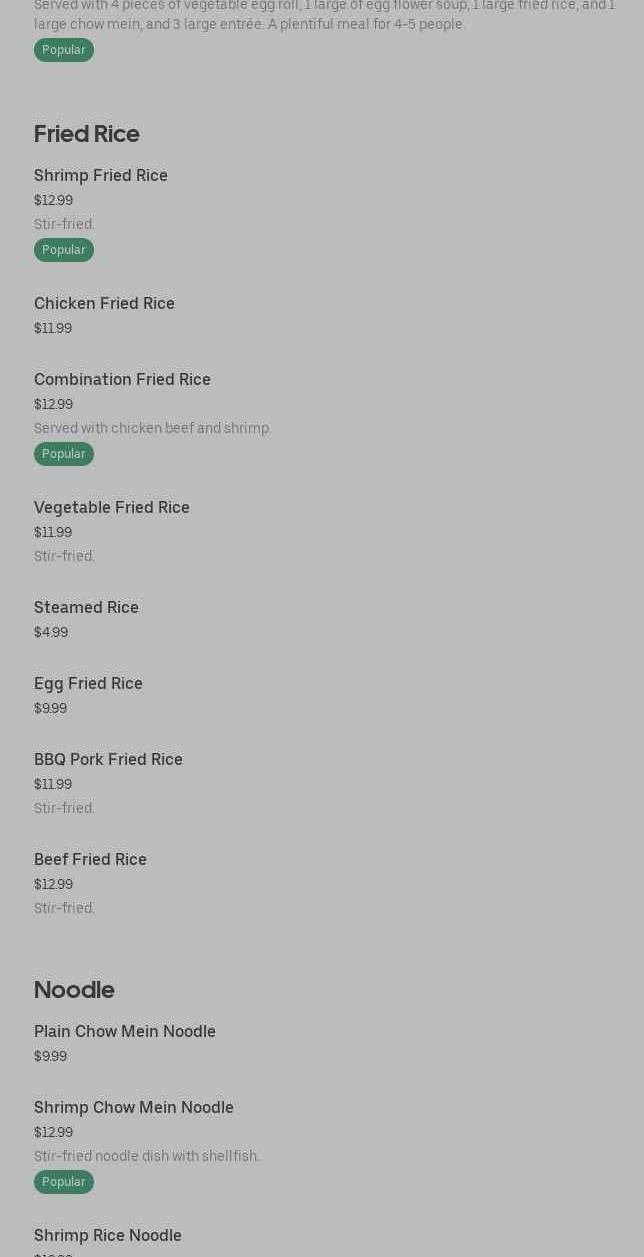This screenshot has width=644, height=1257.
Task: Pick BBQ Pork Fried Rice
Action: (108, 760)
